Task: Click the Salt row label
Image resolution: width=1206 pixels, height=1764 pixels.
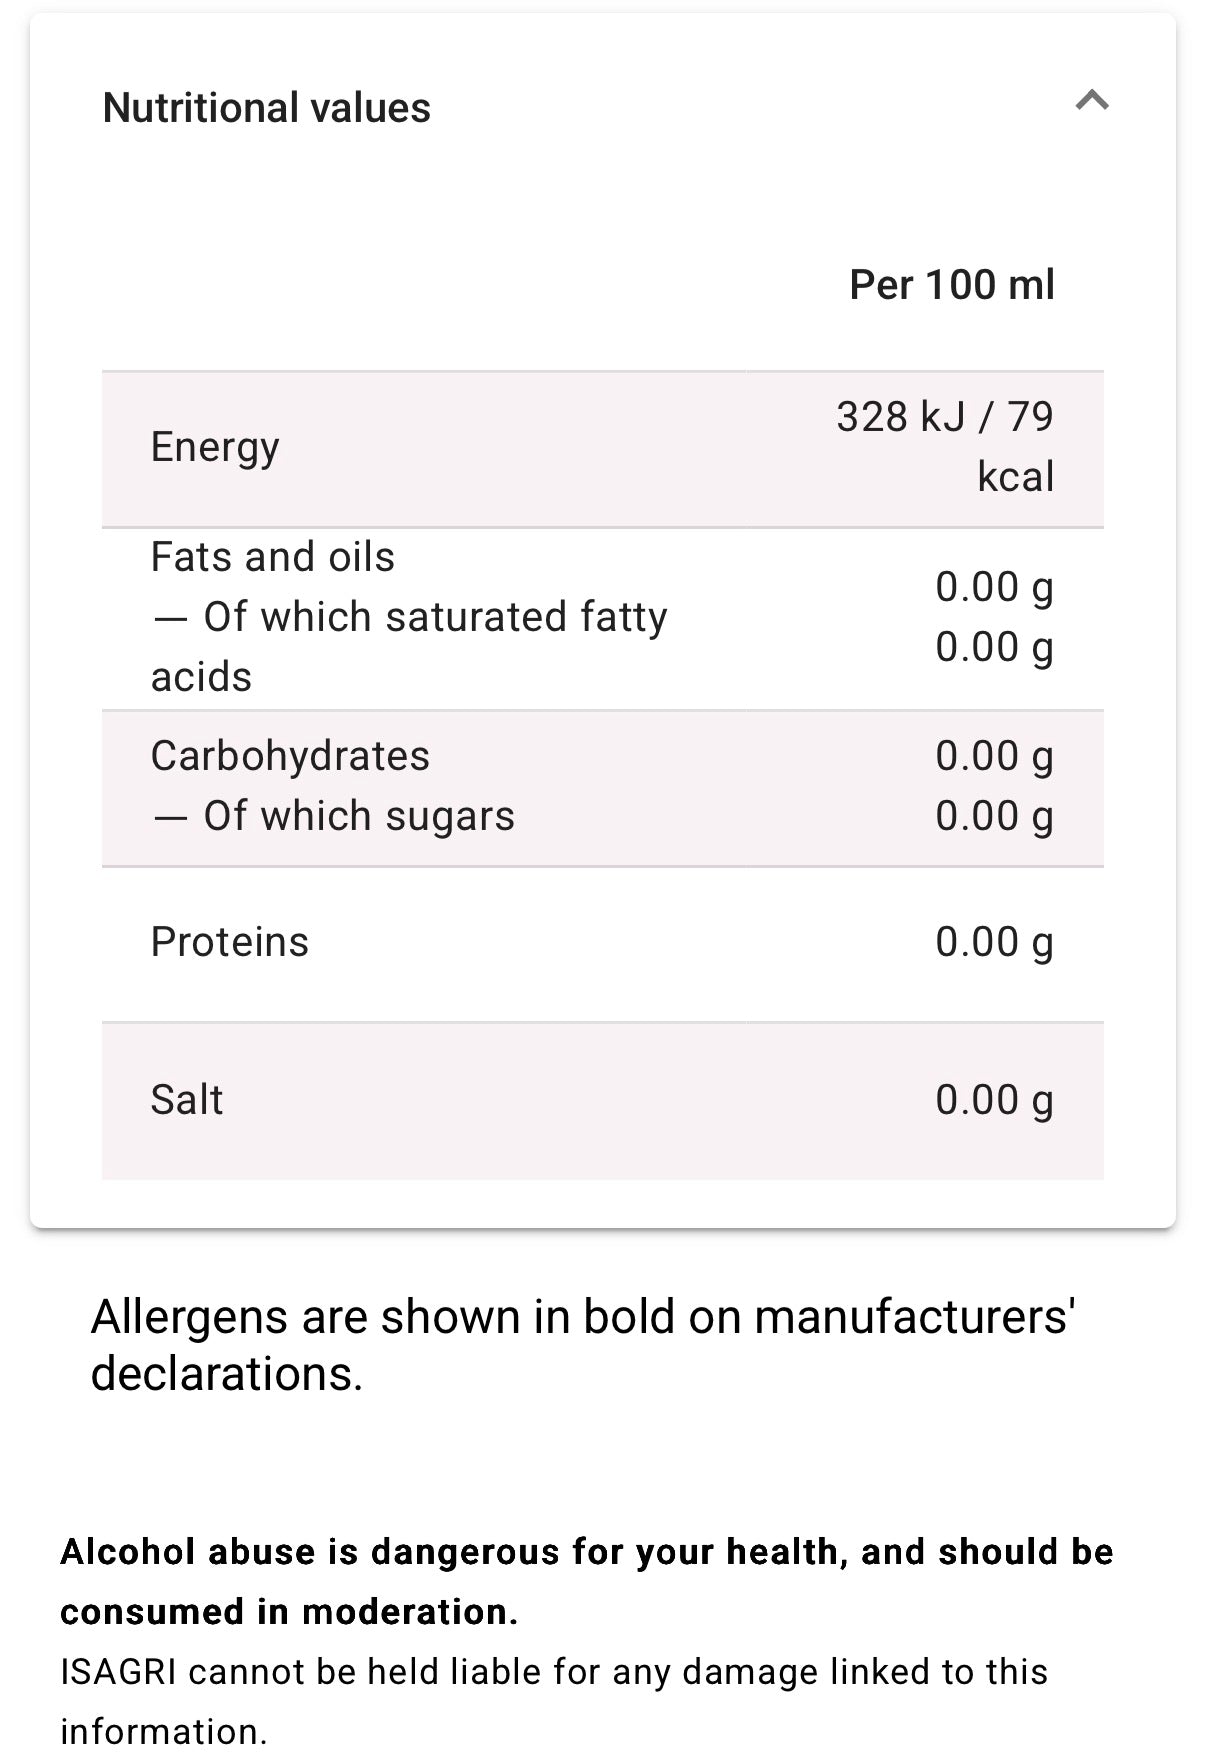Action: (187, 1100)
